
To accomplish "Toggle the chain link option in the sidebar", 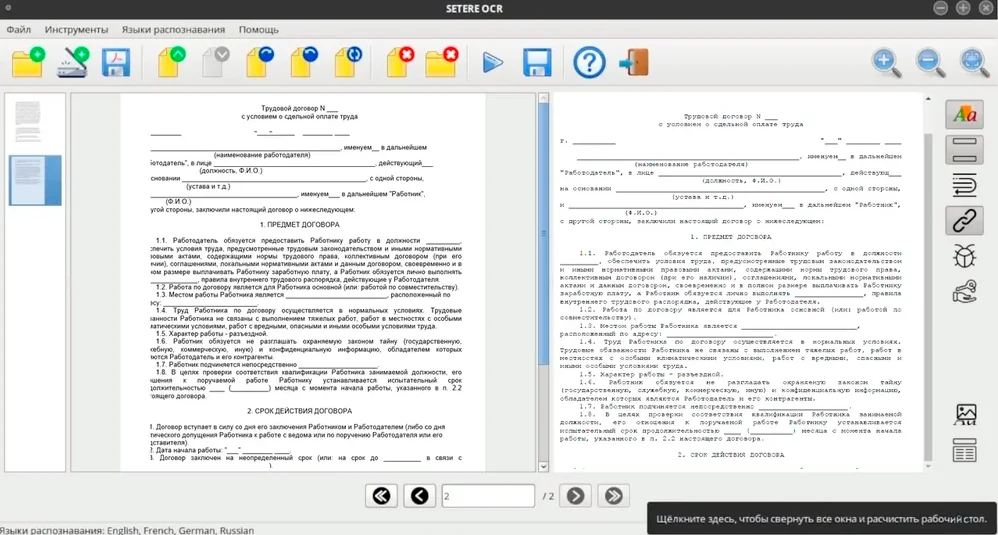I will (x=964, y=220).
